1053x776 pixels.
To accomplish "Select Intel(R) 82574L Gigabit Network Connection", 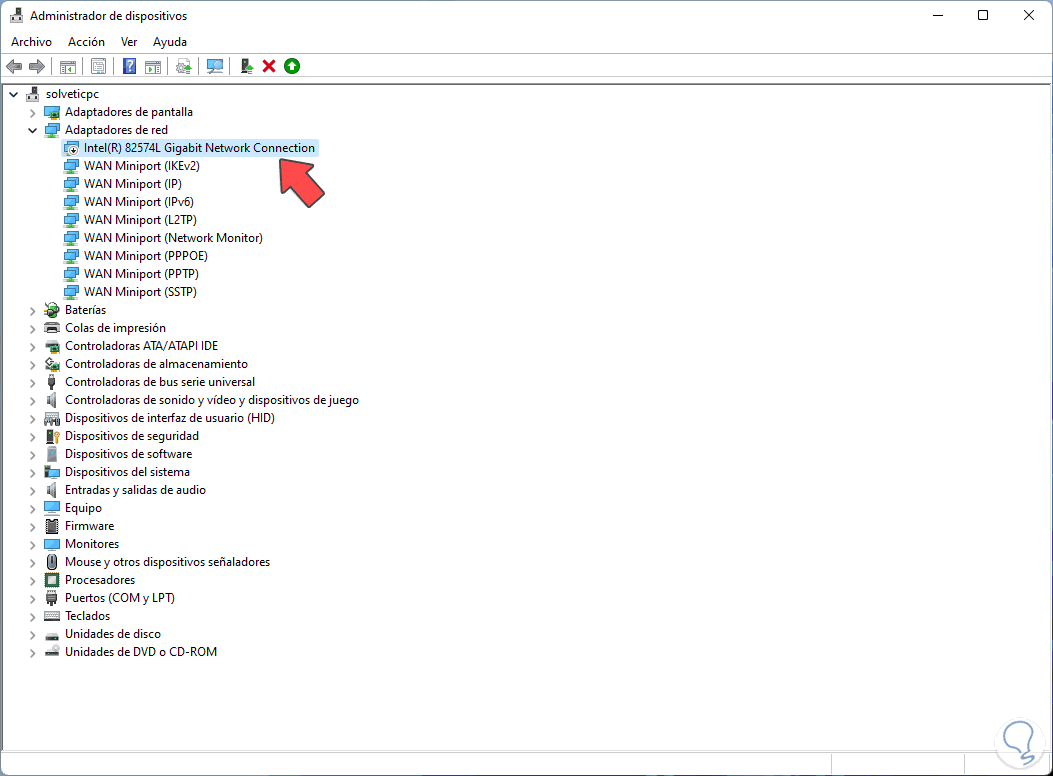I will click(199, 148).
